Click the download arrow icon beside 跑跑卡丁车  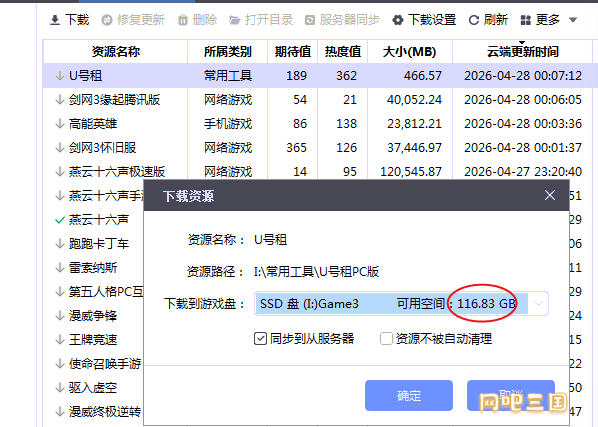(59, 244)
